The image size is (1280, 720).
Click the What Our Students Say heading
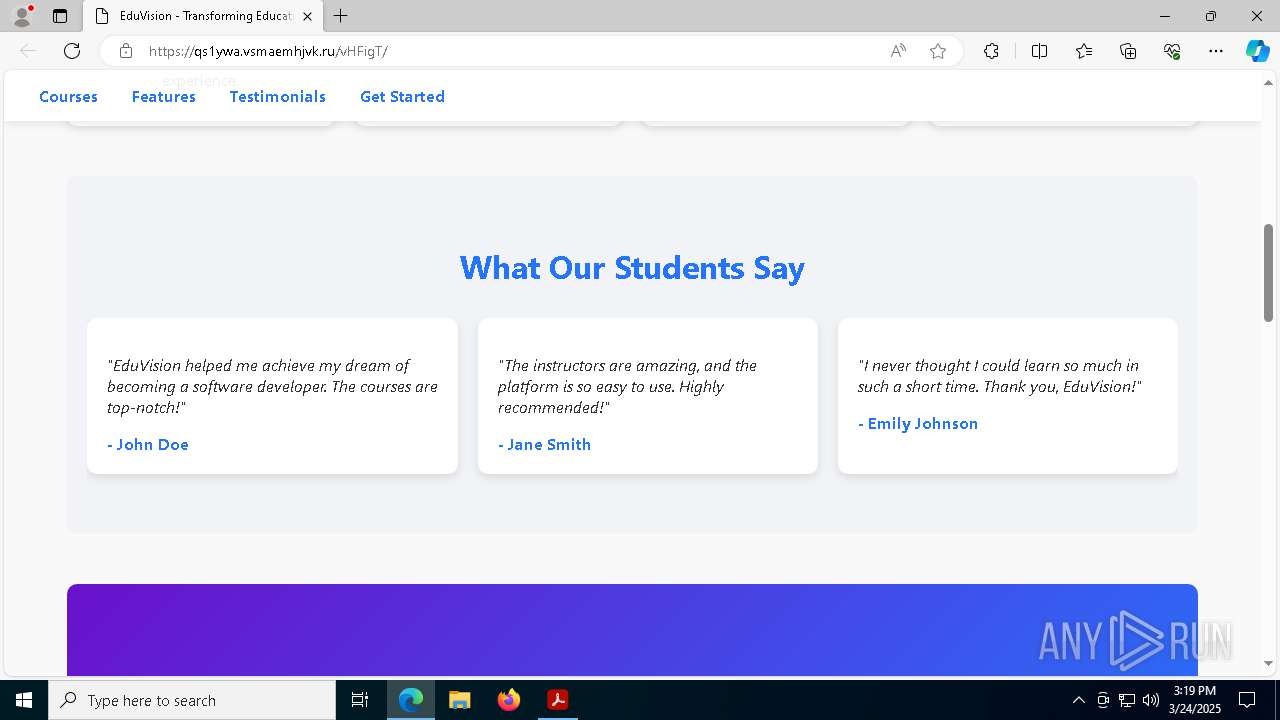coord(632,268)
